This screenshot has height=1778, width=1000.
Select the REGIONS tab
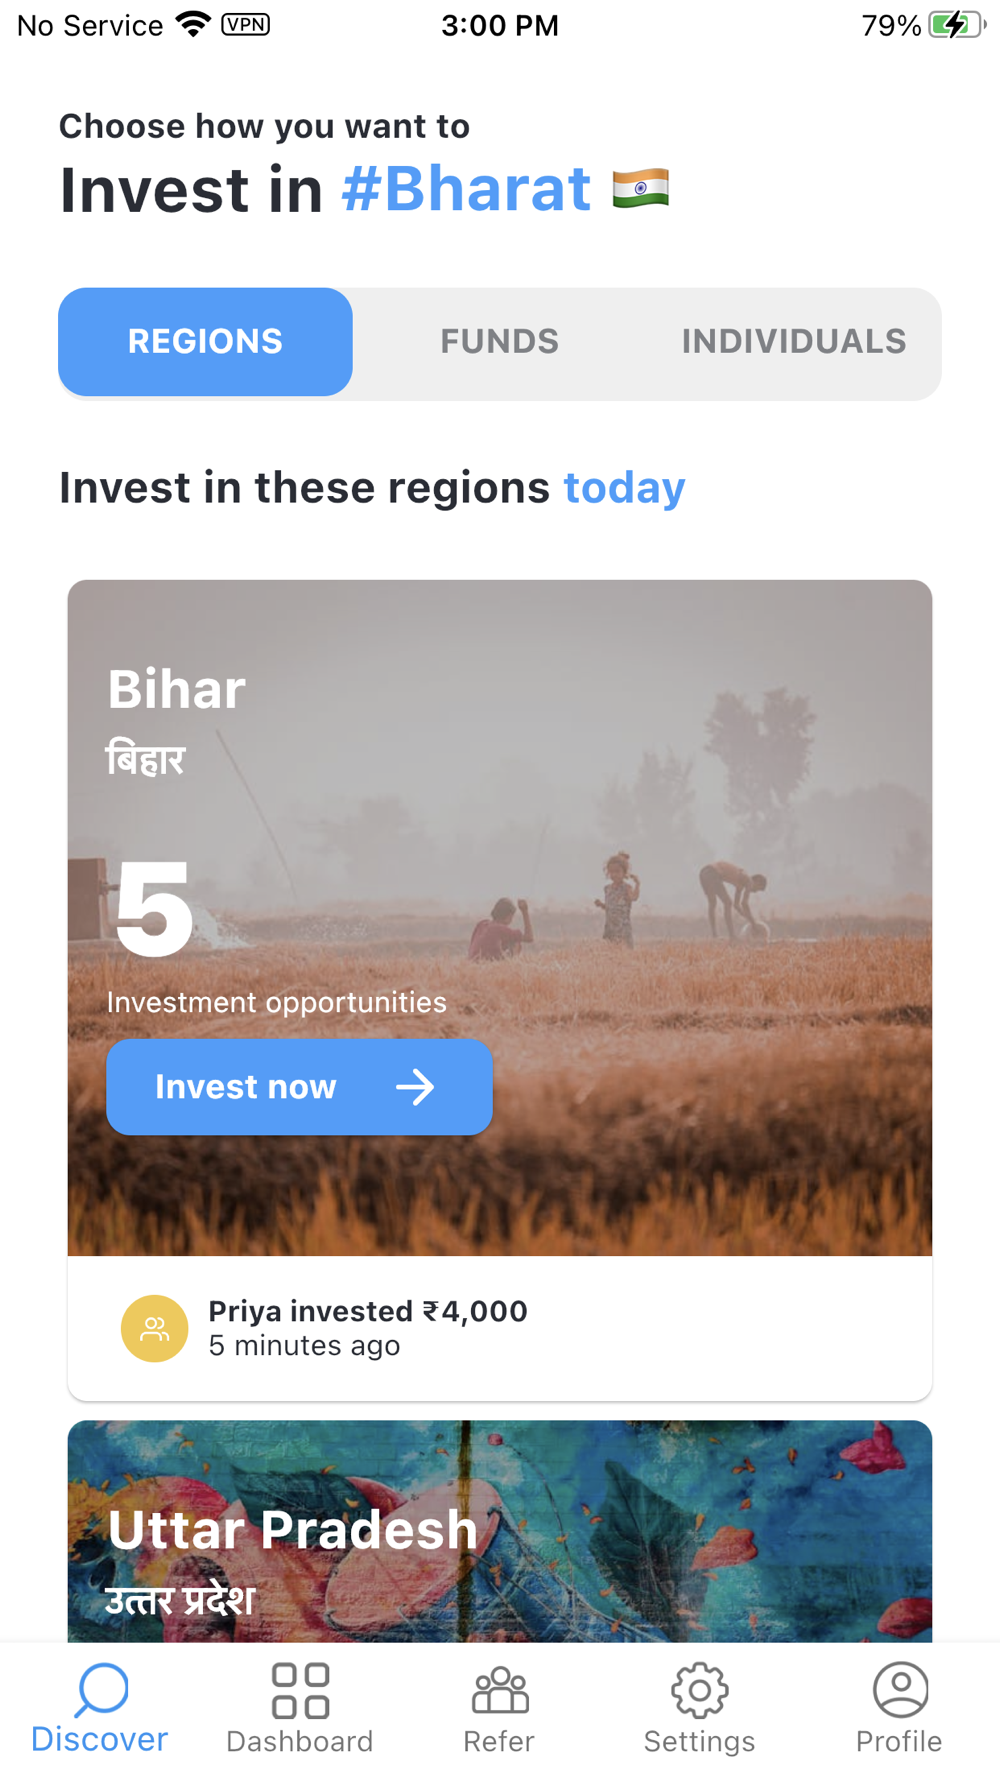coord(205,342)
